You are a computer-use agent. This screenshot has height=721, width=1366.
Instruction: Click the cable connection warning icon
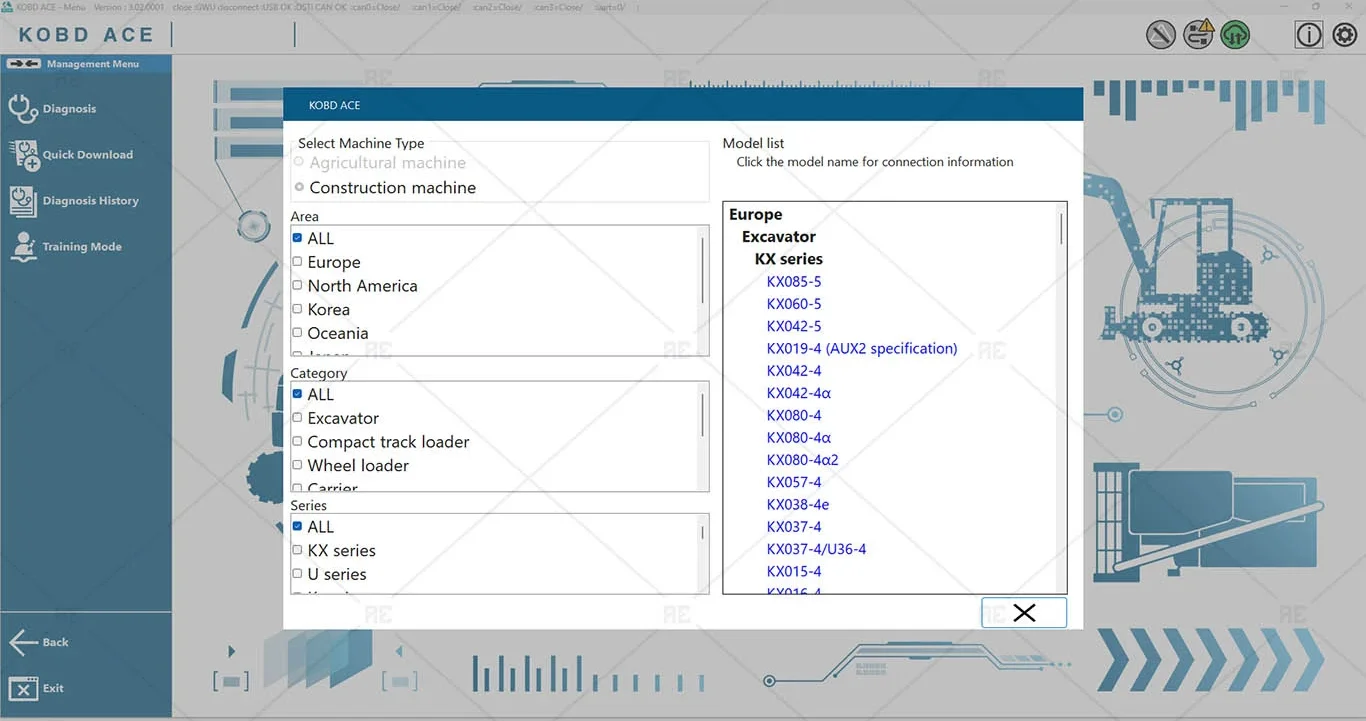pyautogui.click(x=1198, y=35)
